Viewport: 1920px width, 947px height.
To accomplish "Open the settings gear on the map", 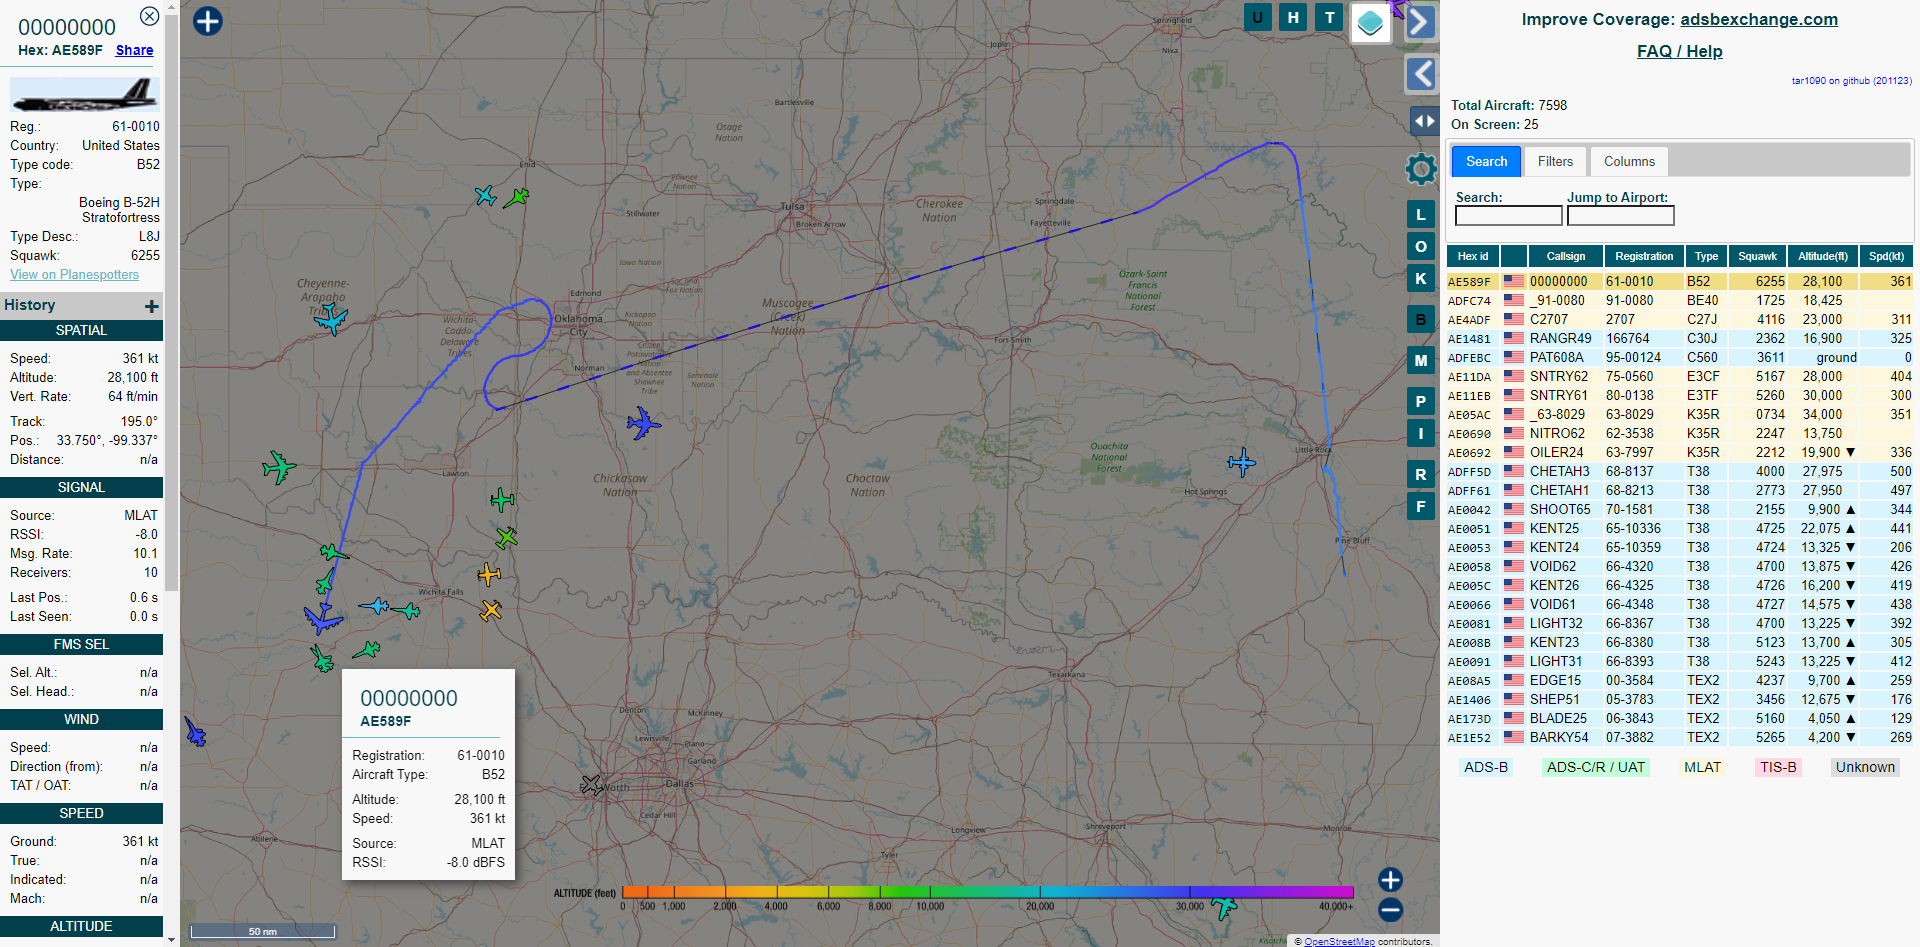I will (1421, 169).
